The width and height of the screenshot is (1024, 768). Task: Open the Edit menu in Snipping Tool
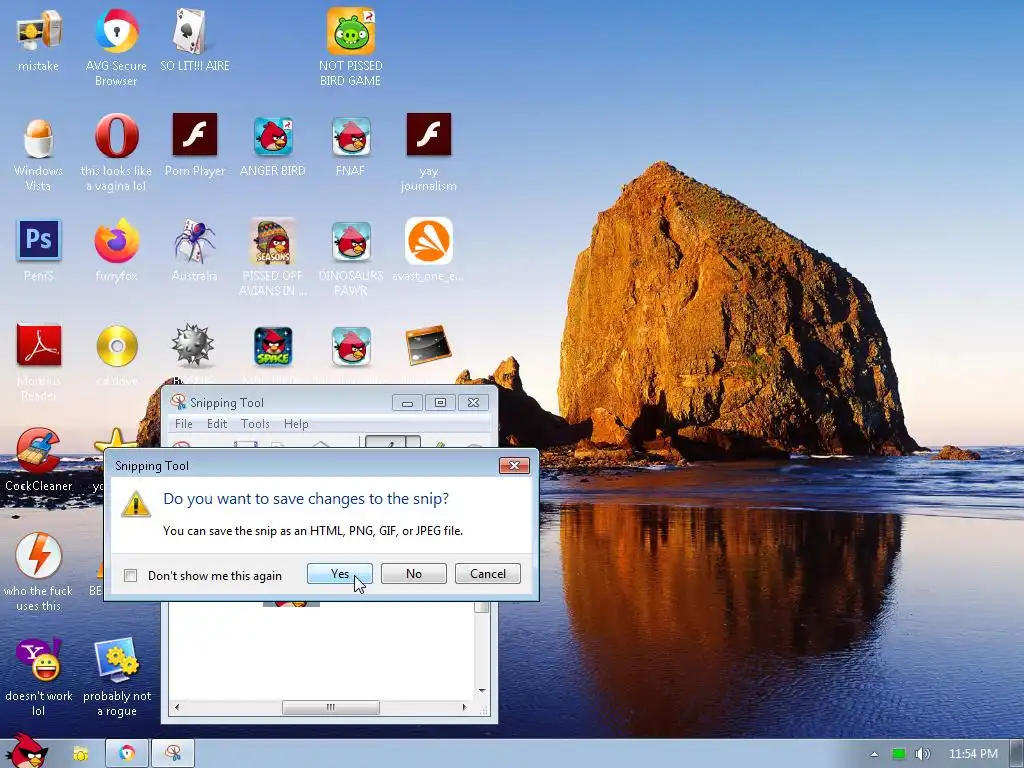tap(217, 424)
